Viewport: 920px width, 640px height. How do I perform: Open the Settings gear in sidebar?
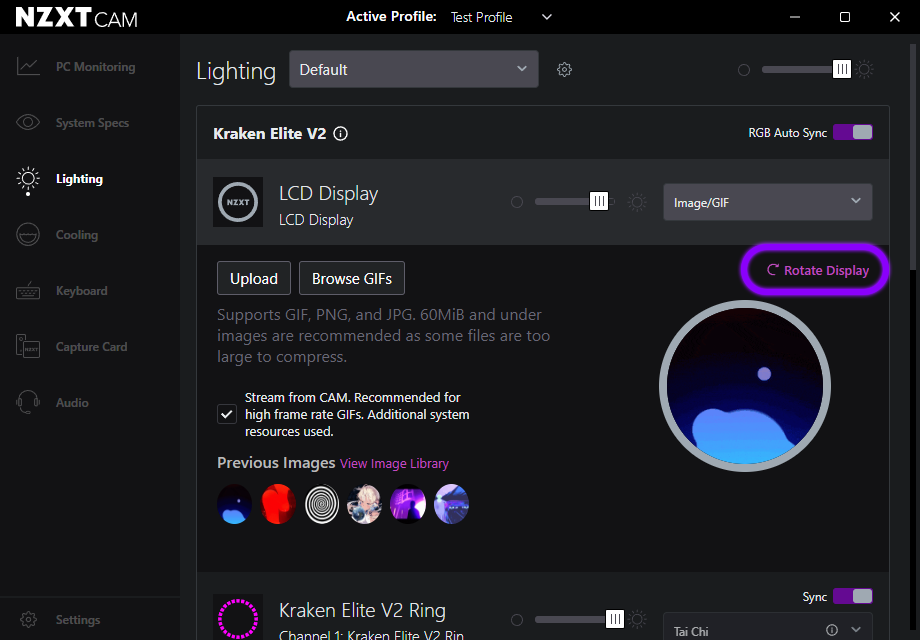pos(29,619)
